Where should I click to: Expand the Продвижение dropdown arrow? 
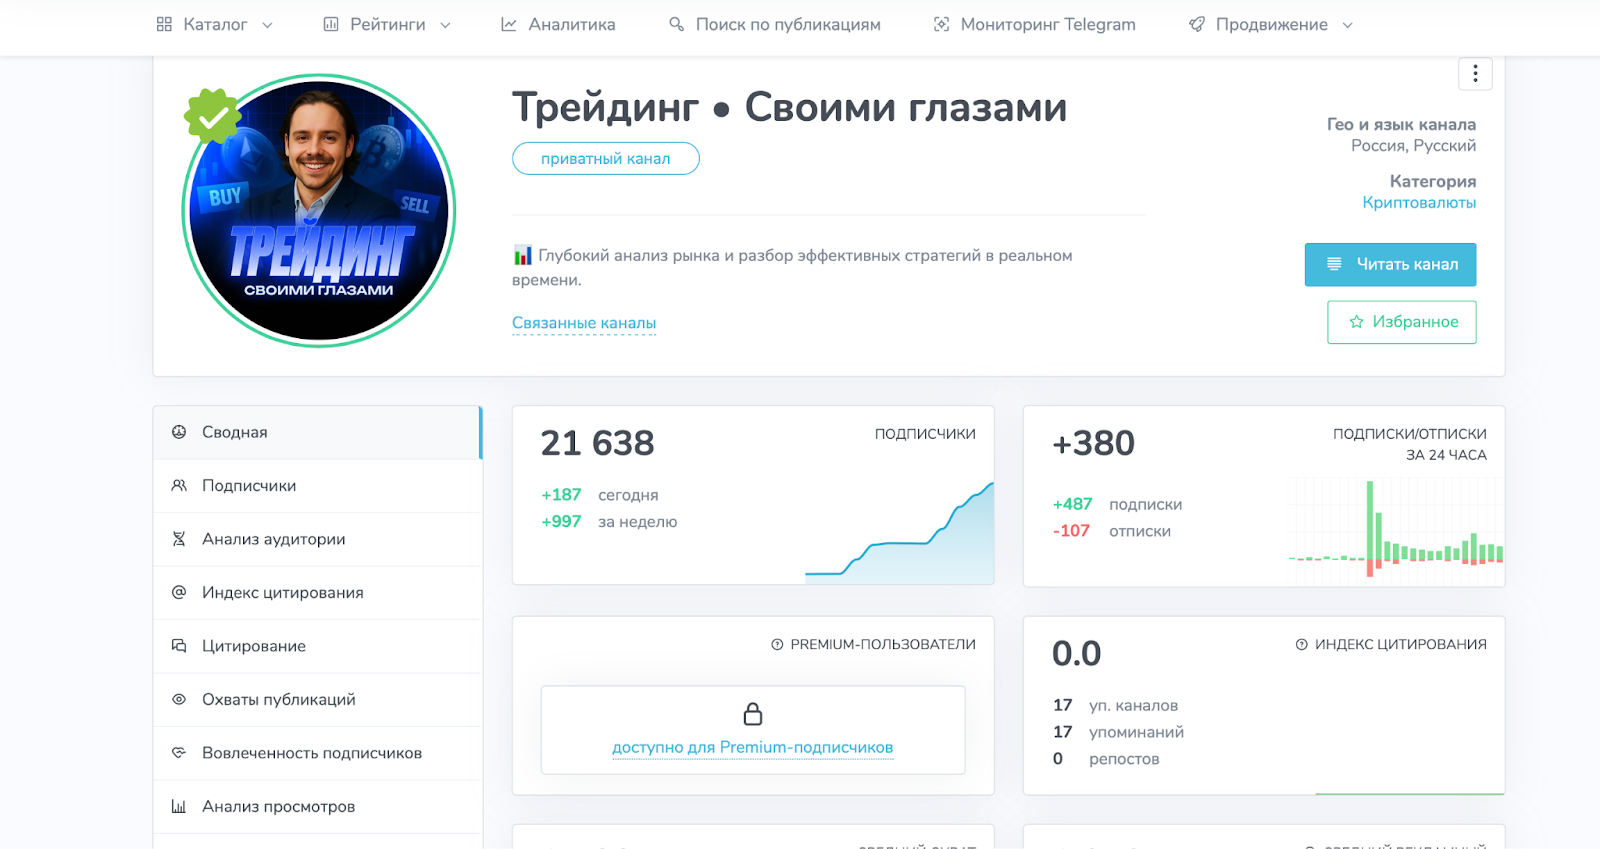pos(1347,25)
